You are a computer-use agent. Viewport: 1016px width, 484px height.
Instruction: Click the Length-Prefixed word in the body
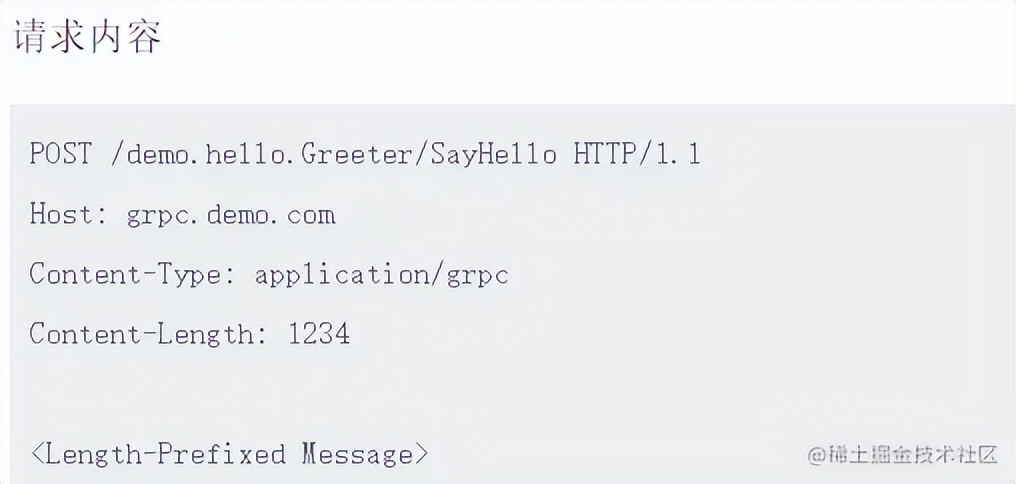point(166,454)
